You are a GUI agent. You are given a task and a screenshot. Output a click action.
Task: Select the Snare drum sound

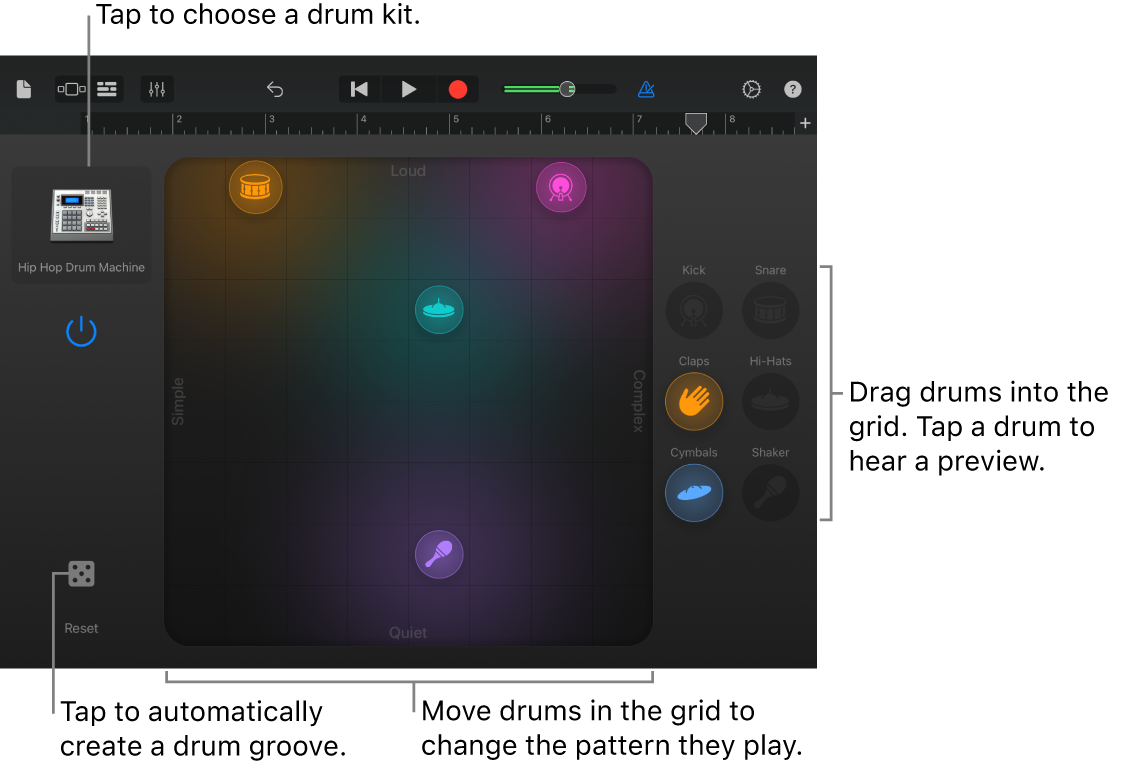click(x=770, y=310)
